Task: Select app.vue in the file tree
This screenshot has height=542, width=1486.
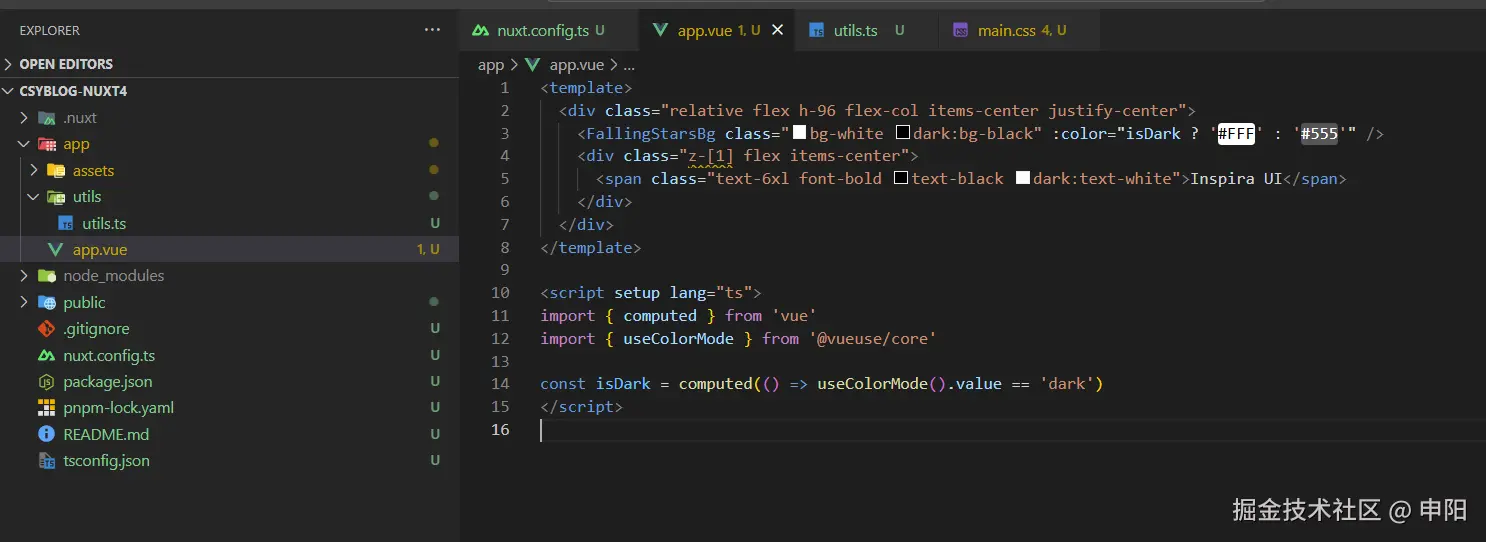Action: point(229,250)
